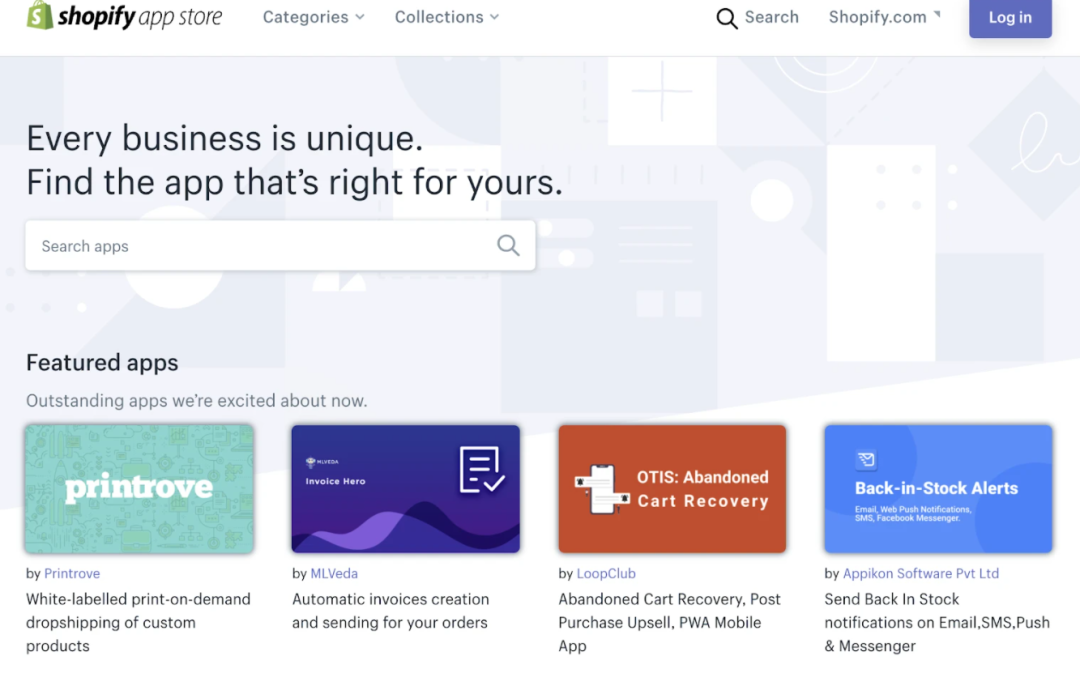
Task: Click the small mail icon on Back-in-Stock Alerts
Action: click(x=865, y=460)
